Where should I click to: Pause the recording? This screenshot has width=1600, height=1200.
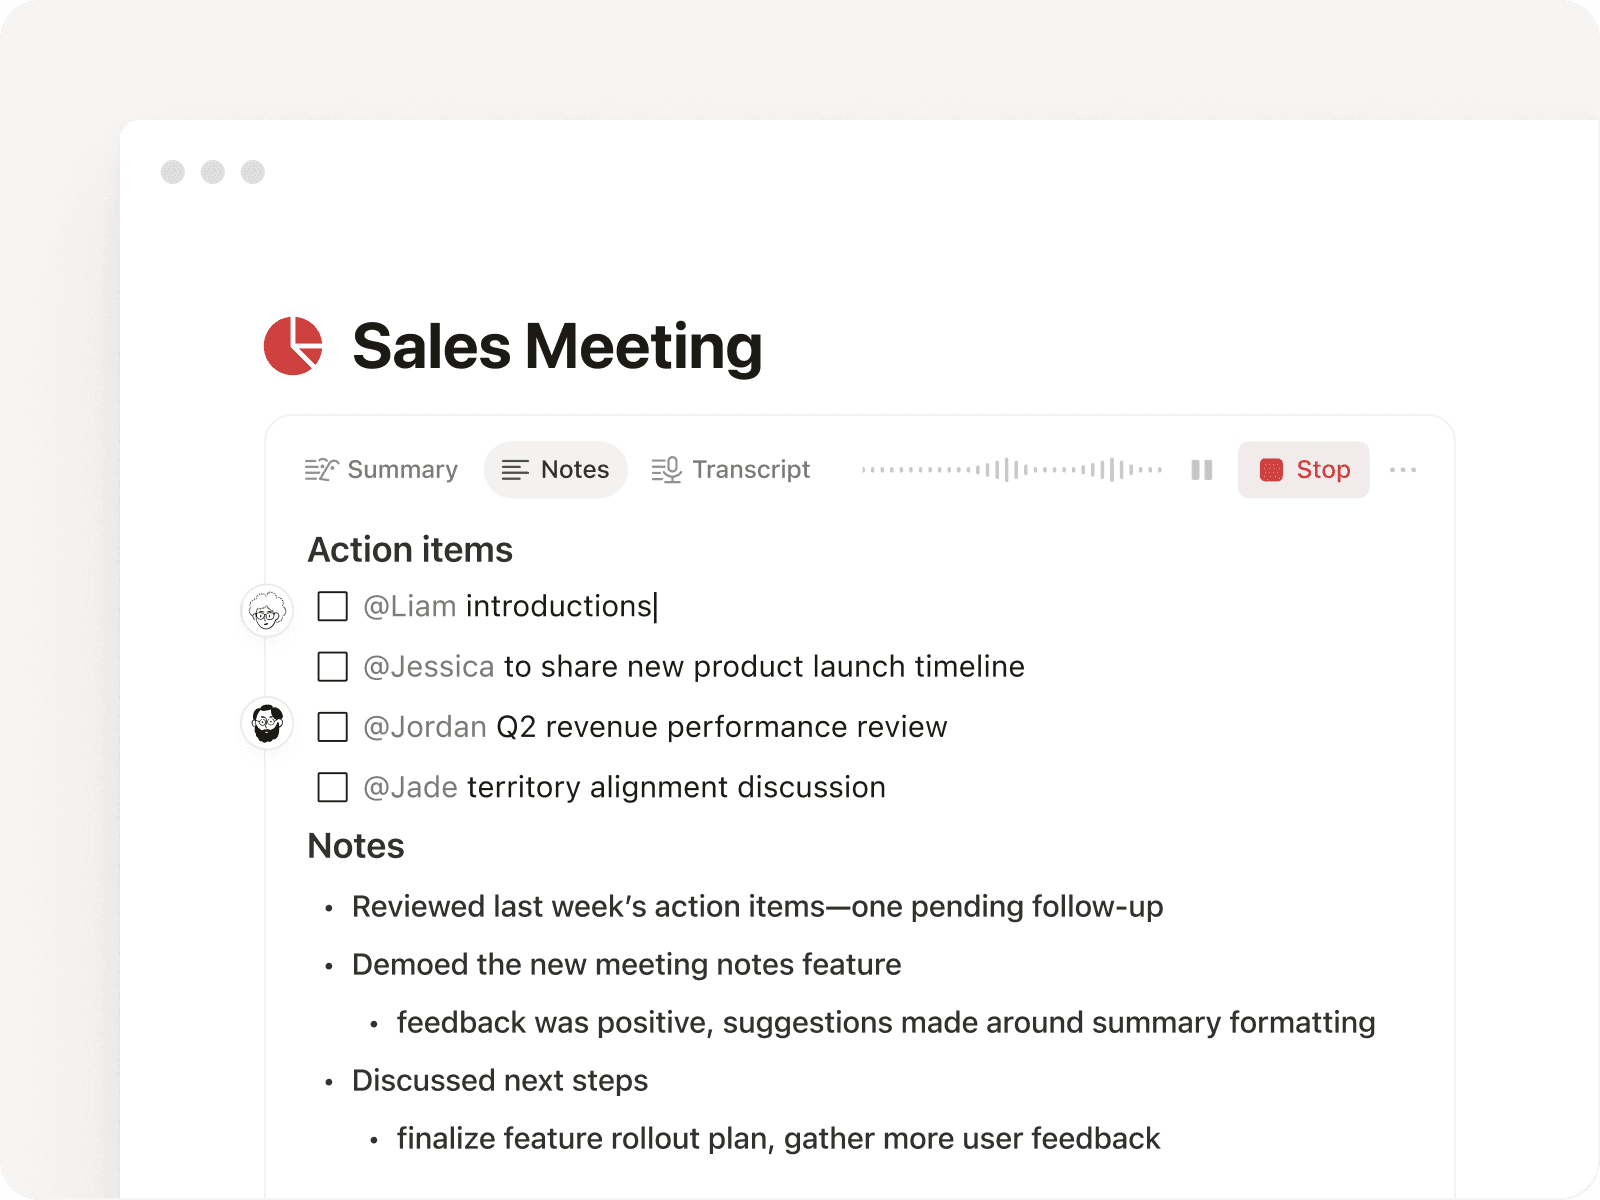[x=1202, y=470]
